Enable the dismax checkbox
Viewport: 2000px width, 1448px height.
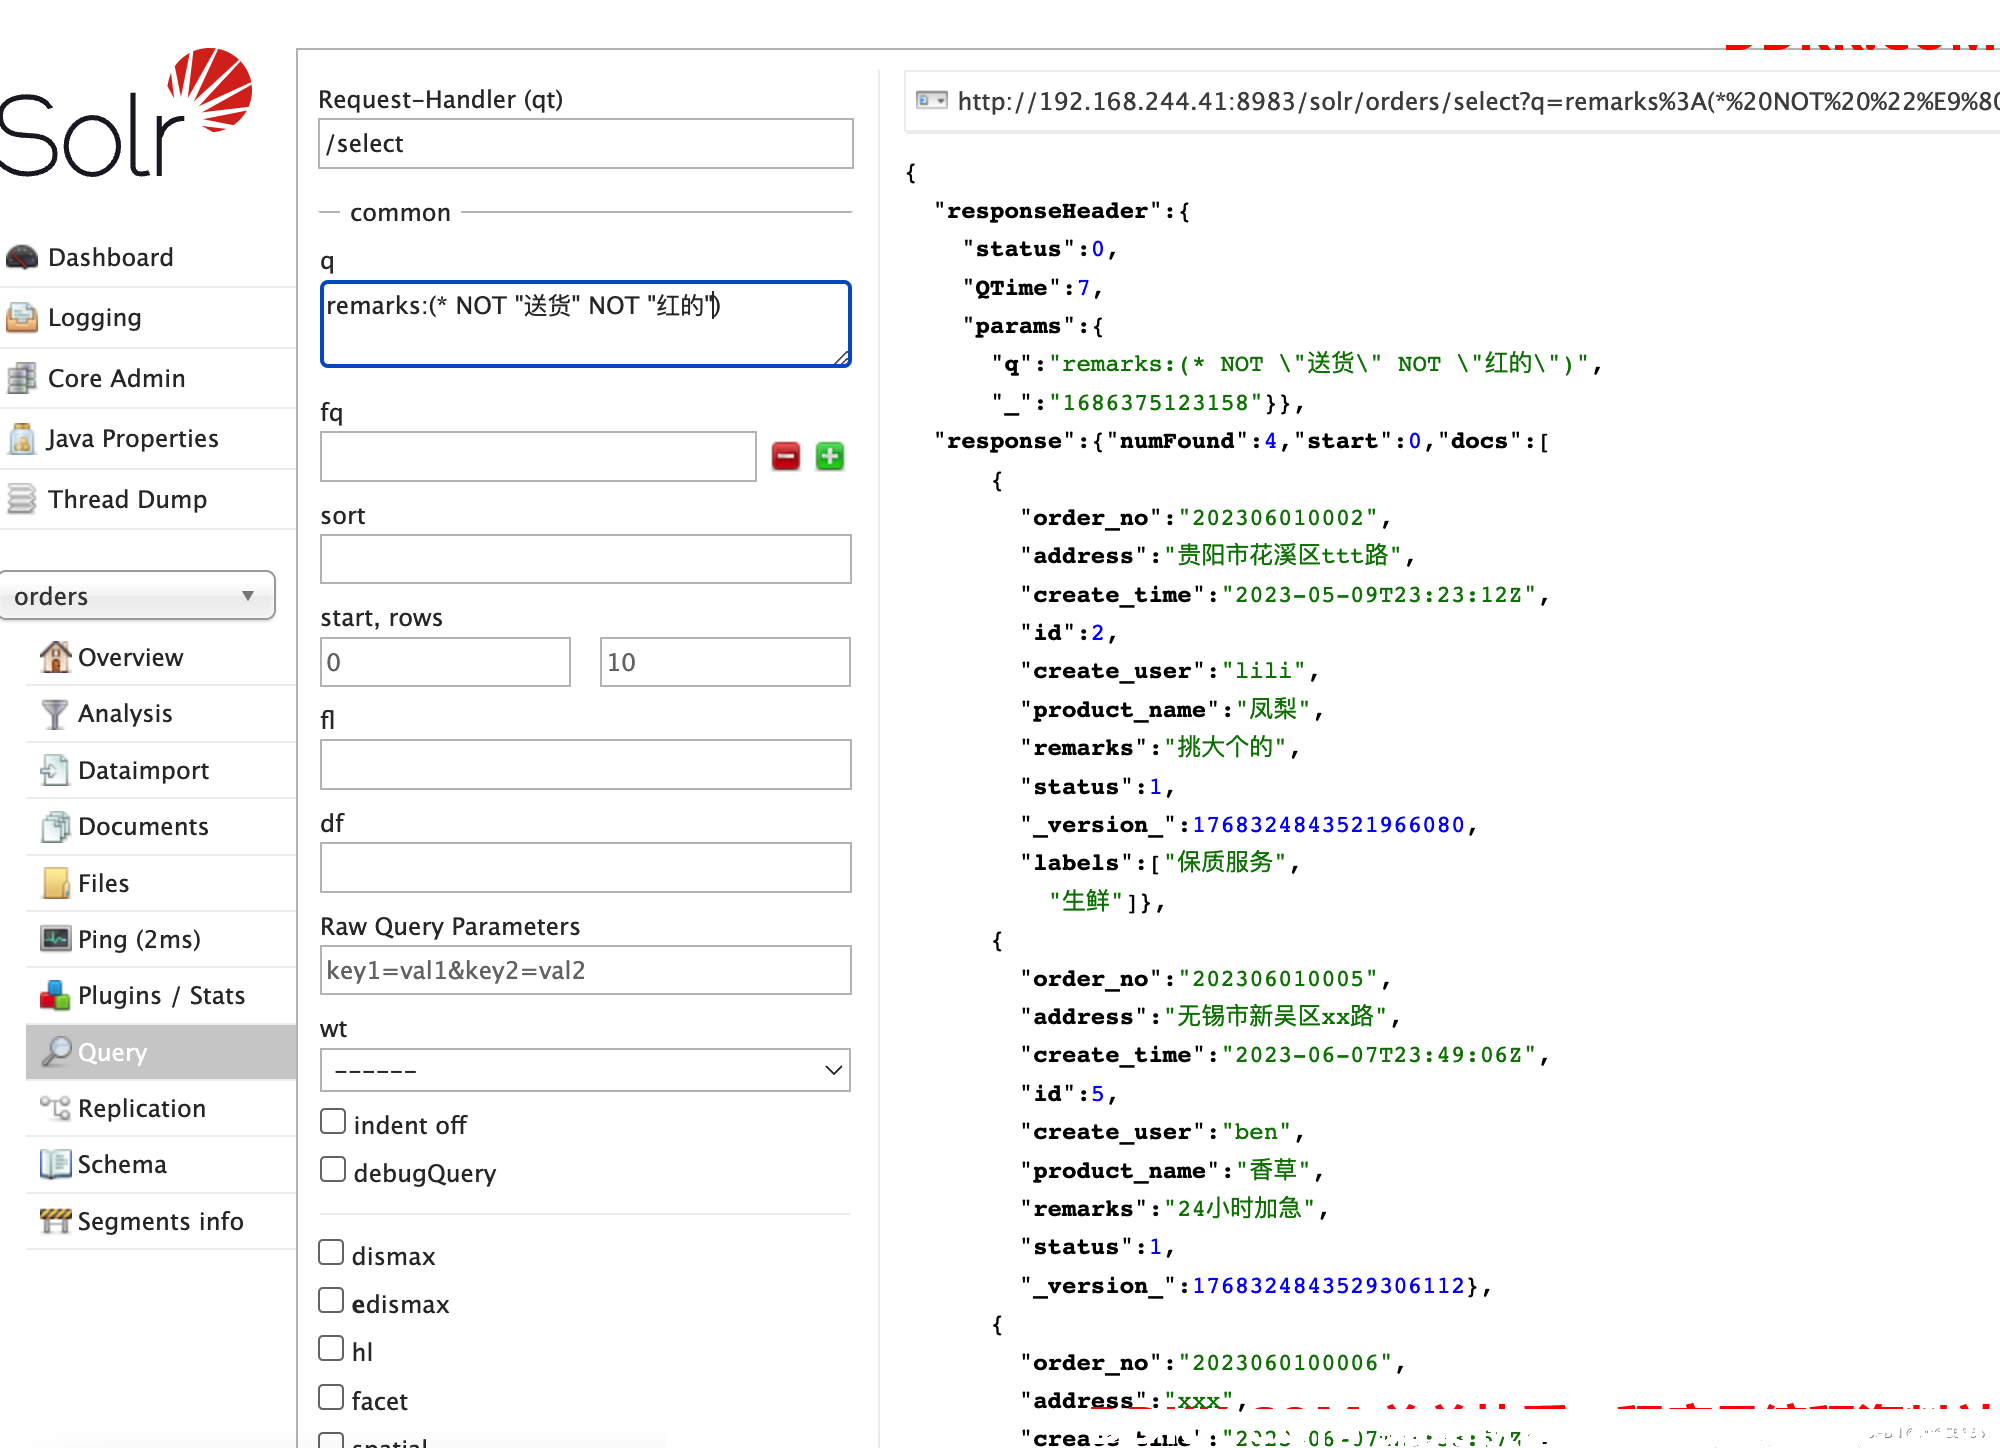tap(331, 1253)
